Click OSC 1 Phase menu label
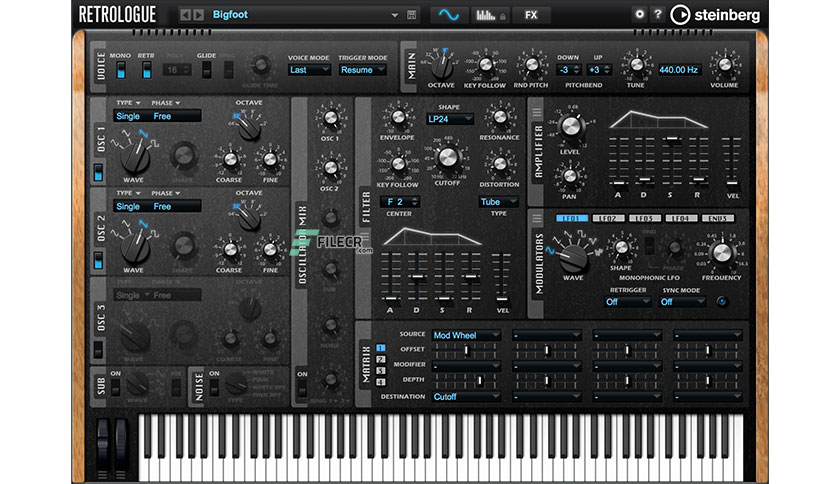836x484 pixels. (x=166, y=103)
